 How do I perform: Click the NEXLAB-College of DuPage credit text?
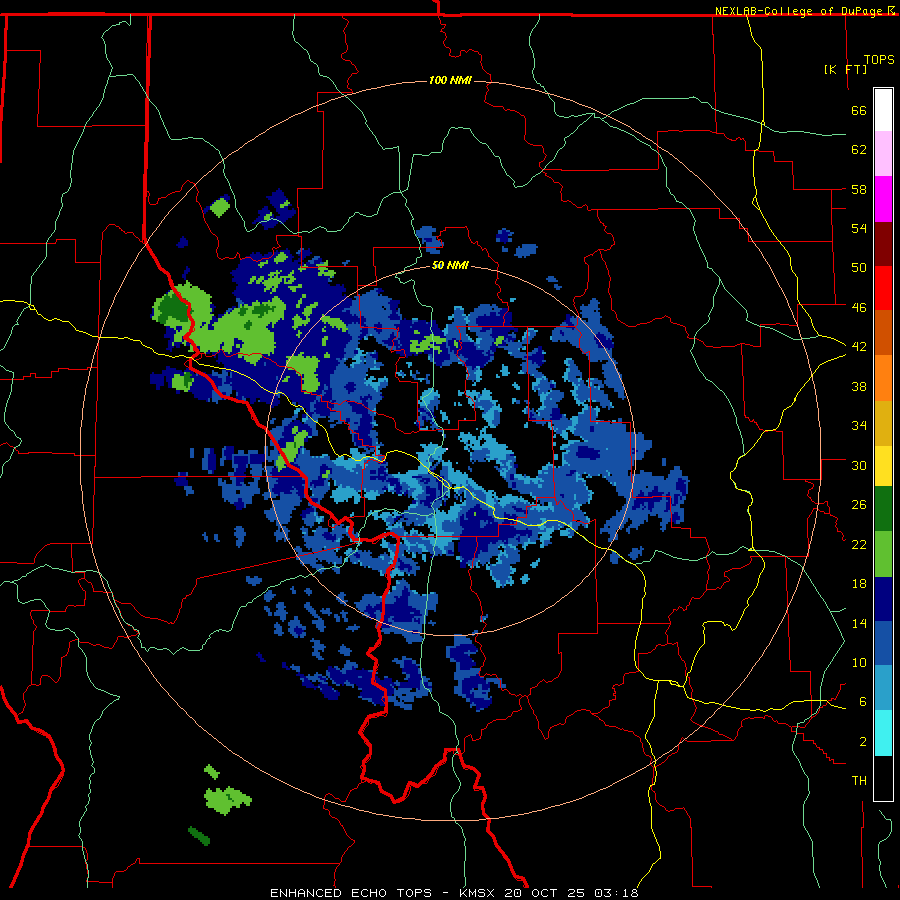point(800,11)
